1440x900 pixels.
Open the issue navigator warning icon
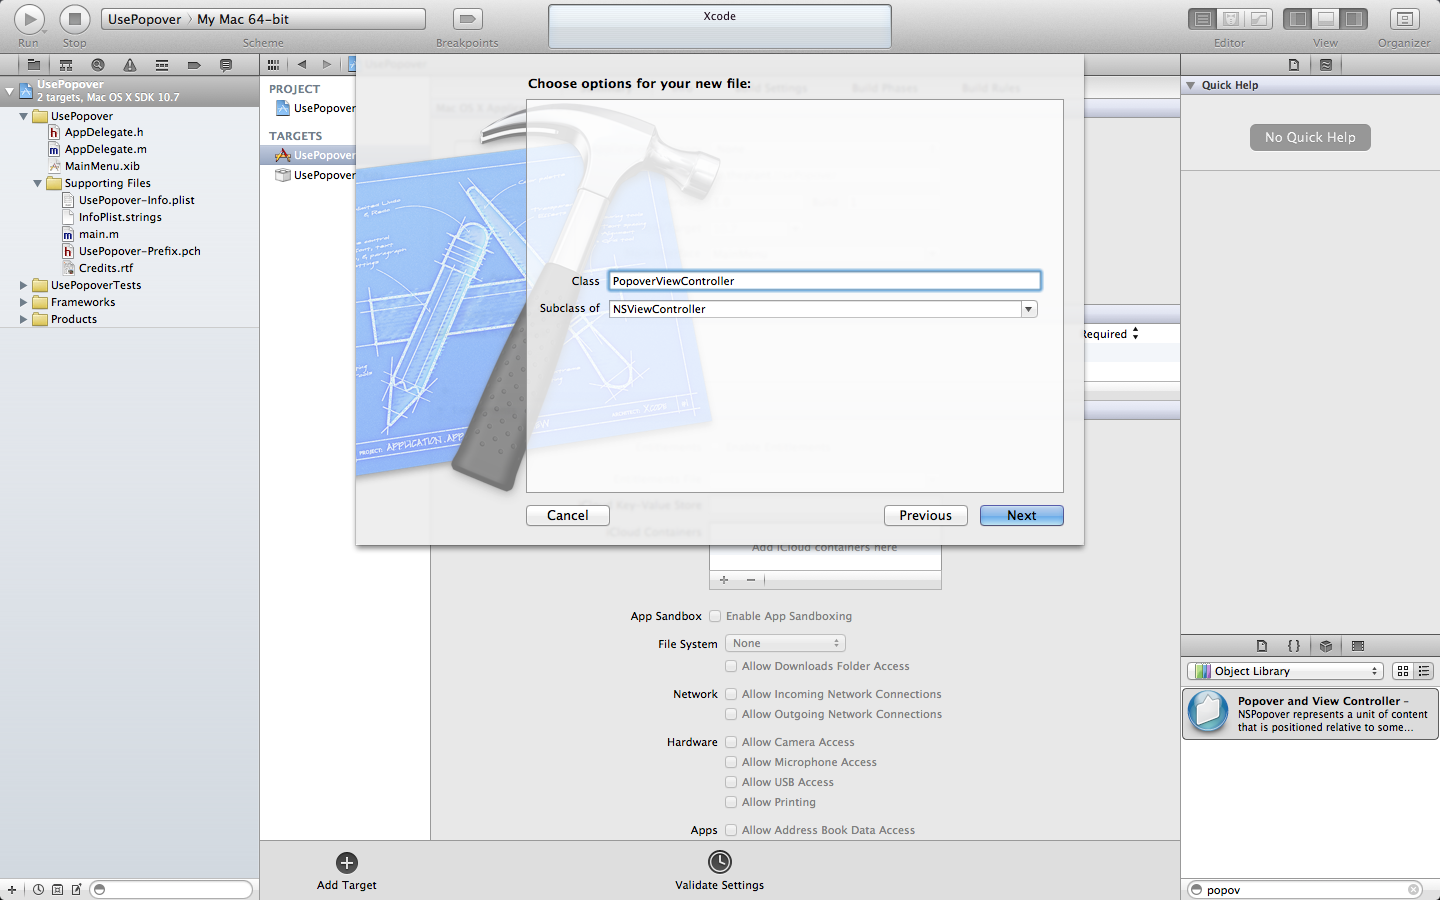129,65
